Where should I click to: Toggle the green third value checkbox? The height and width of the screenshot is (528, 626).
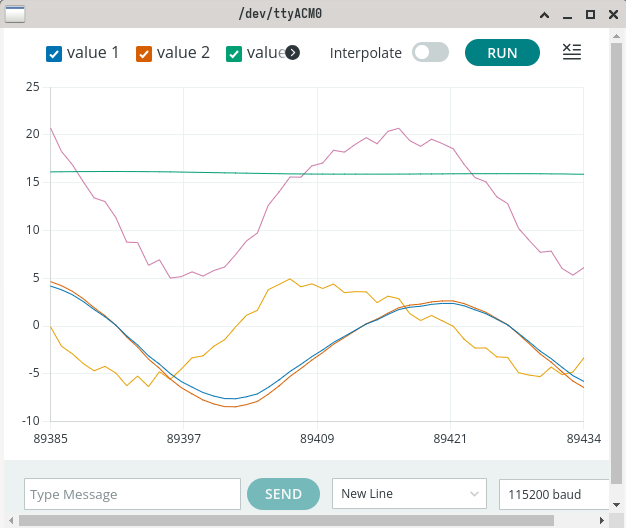235,54
